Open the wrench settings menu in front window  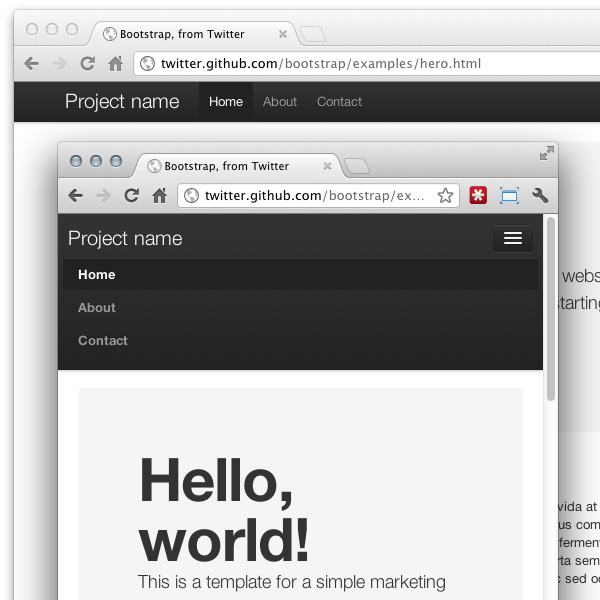[540, 196]
